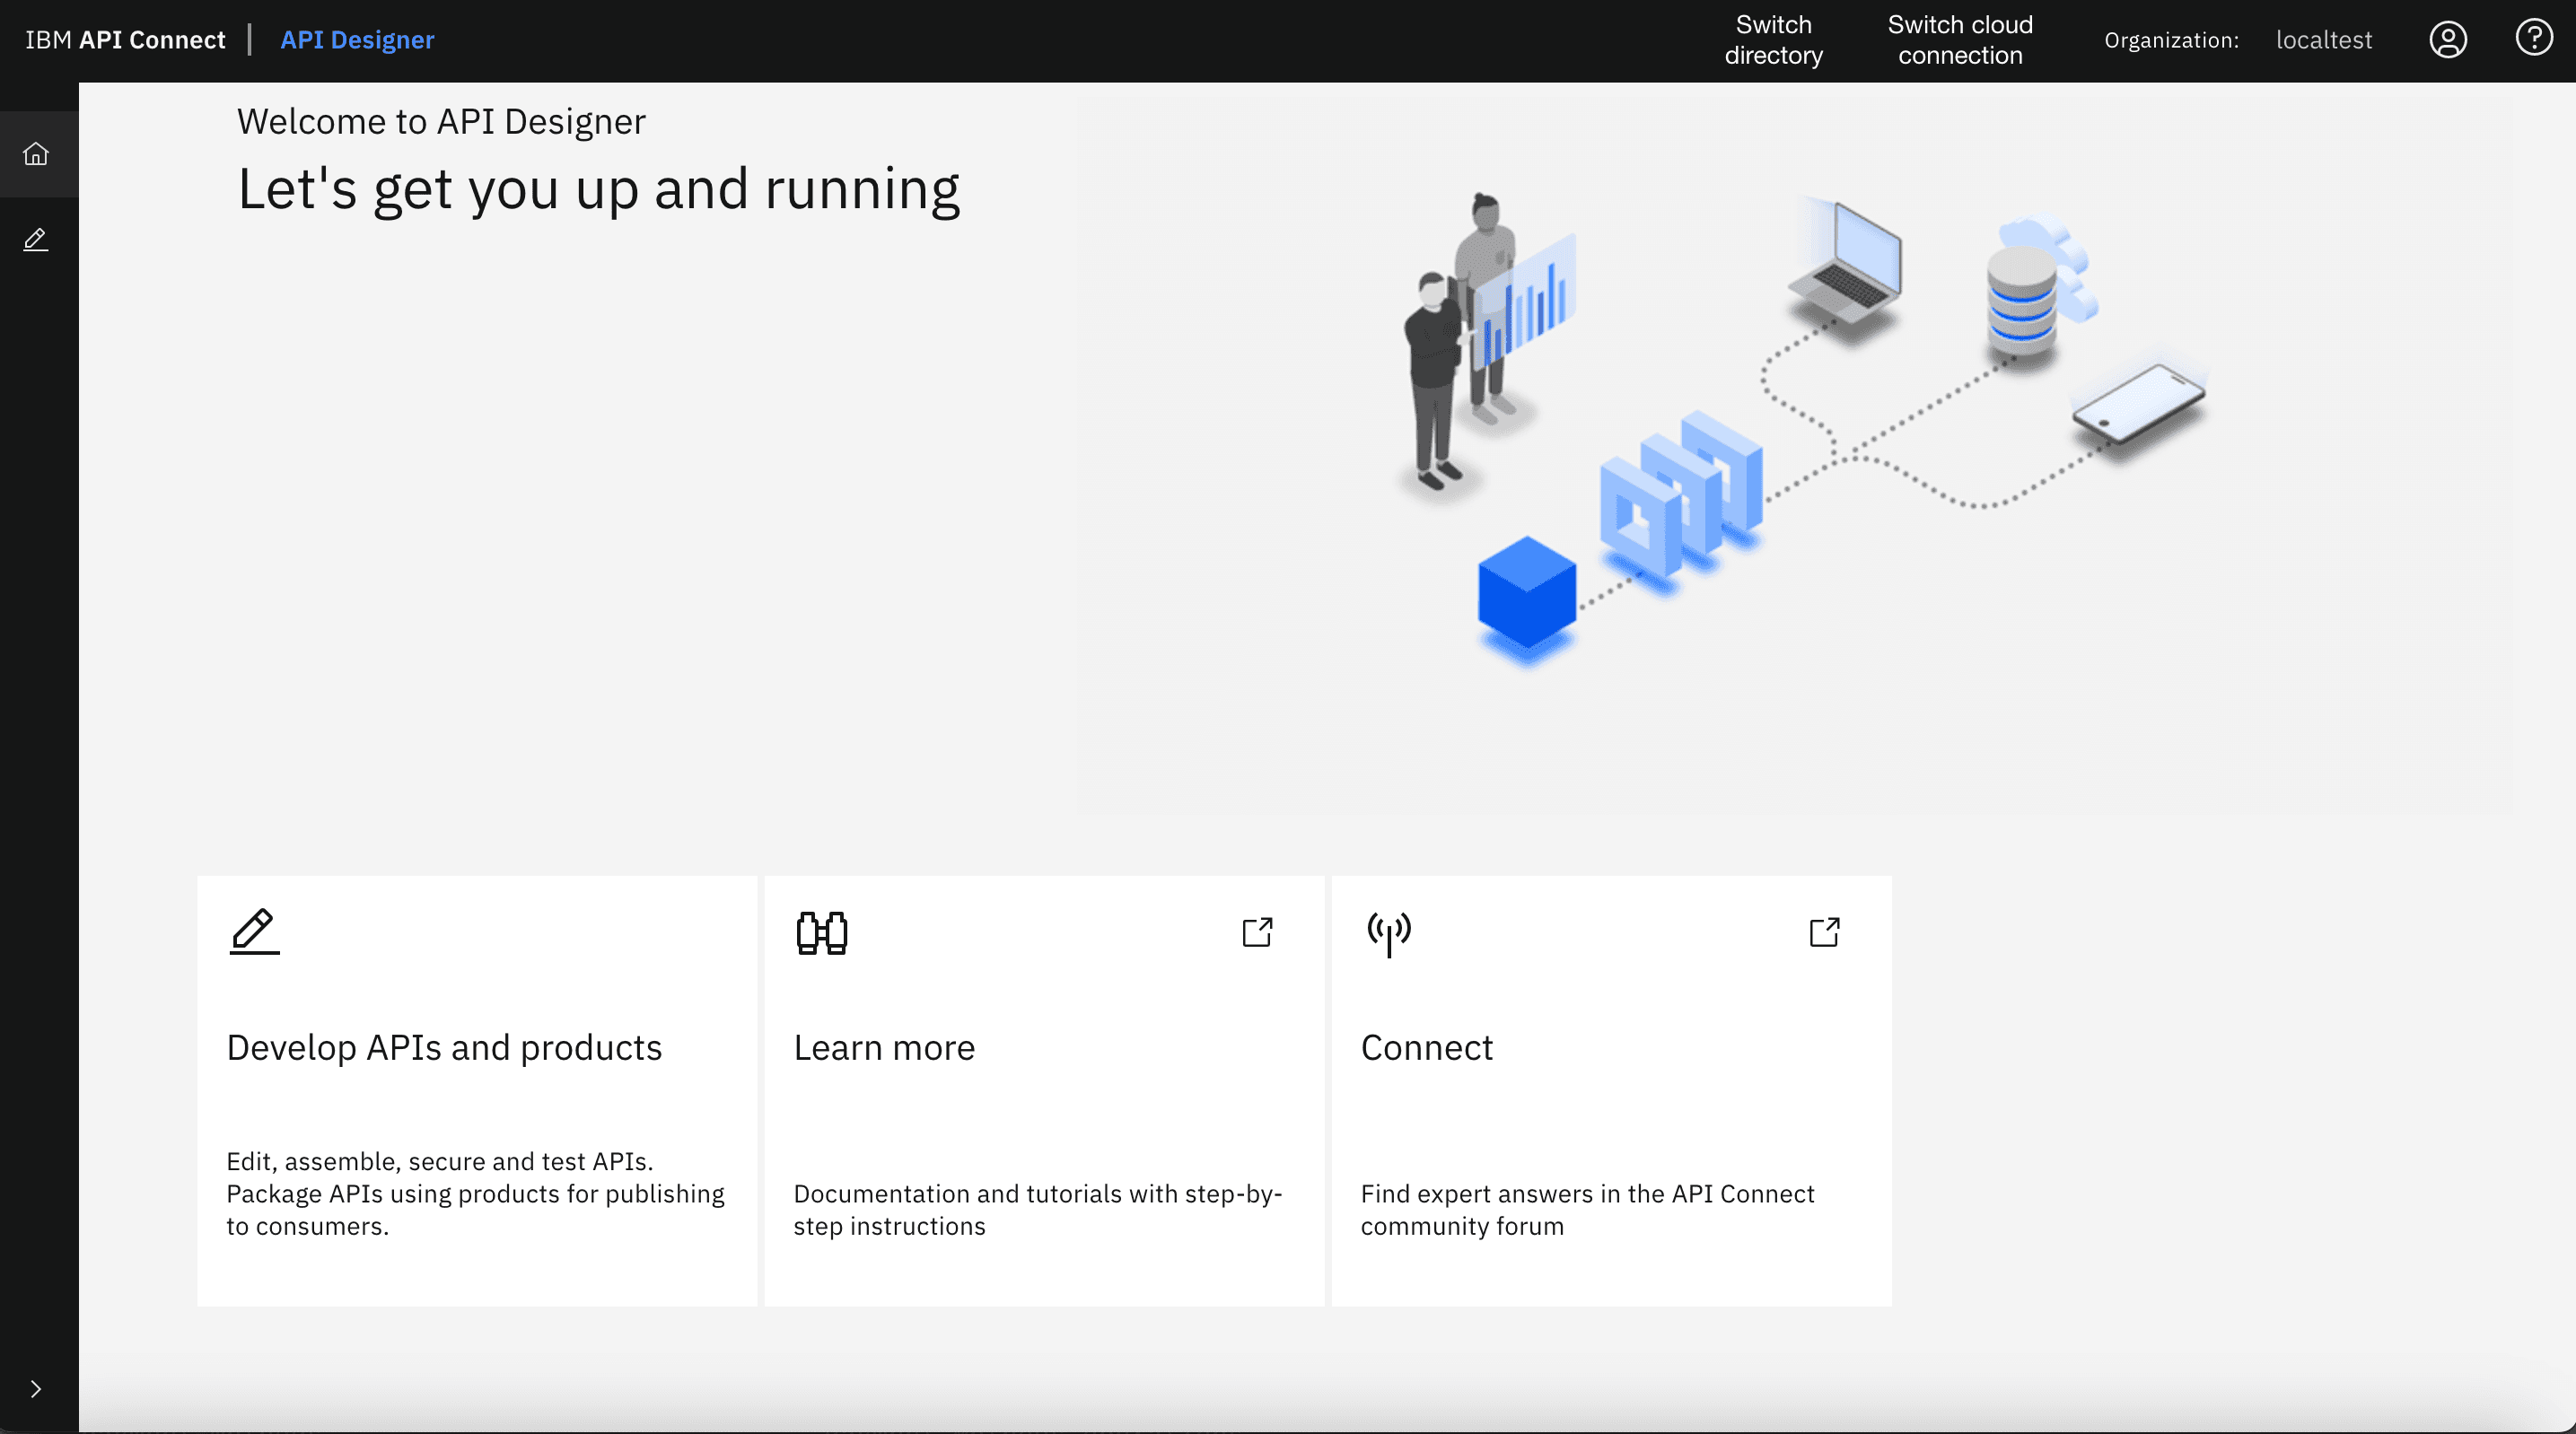Click the pencil icon on Develop APIs card
Image resolution: width=2576 pixels, height=1434 pixels.
point(253,932)
